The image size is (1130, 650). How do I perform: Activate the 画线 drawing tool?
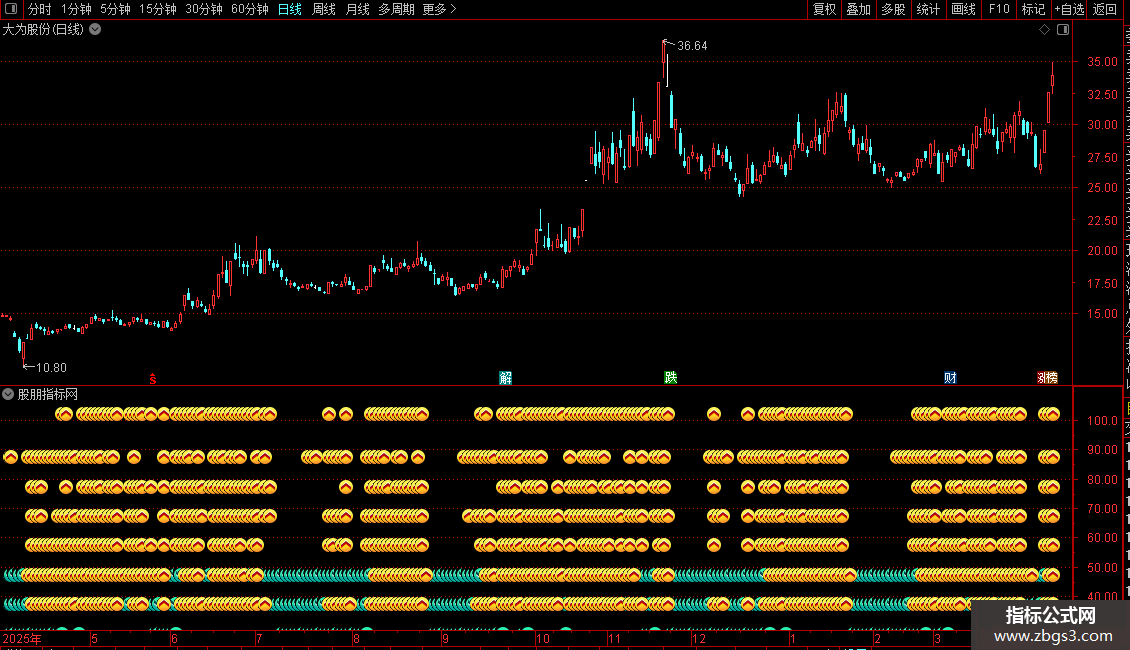[x=963, y=9]
